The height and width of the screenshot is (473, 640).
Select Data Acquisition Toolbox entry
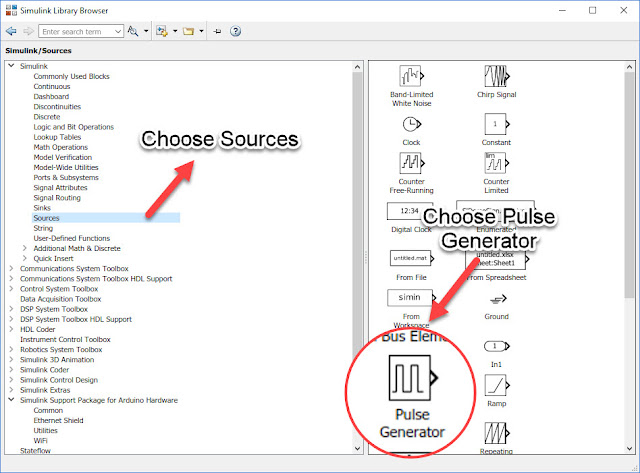(60, 299)
